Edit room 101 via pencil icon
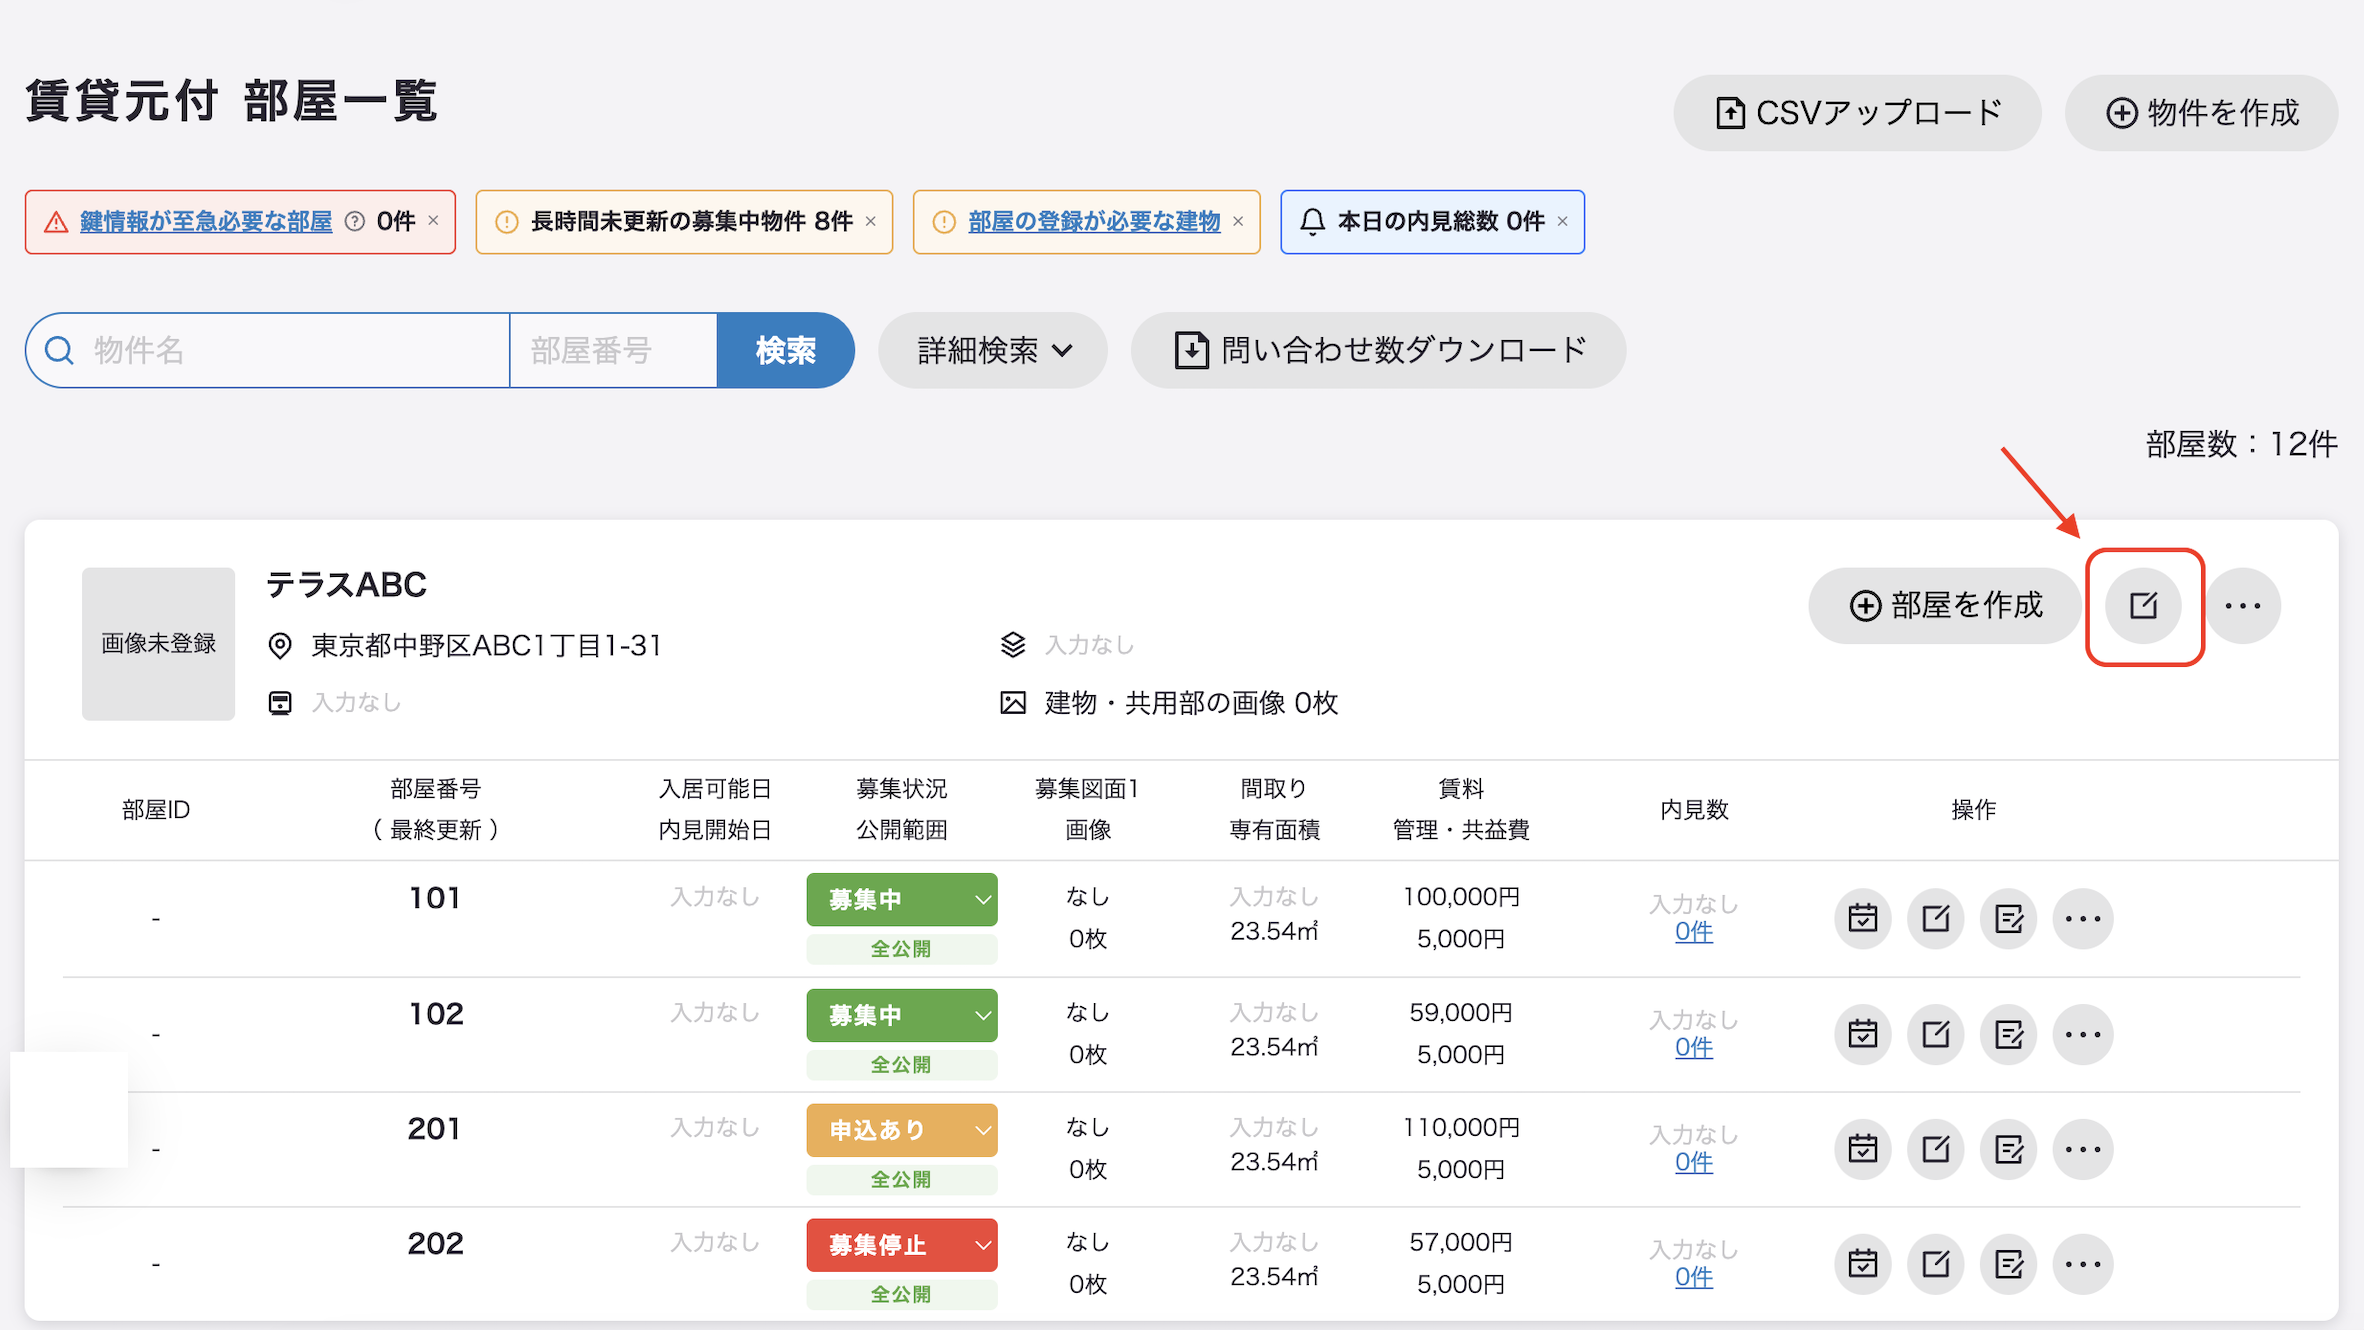Viewport: 2364px width, 1330px height. click(1935, 918)
